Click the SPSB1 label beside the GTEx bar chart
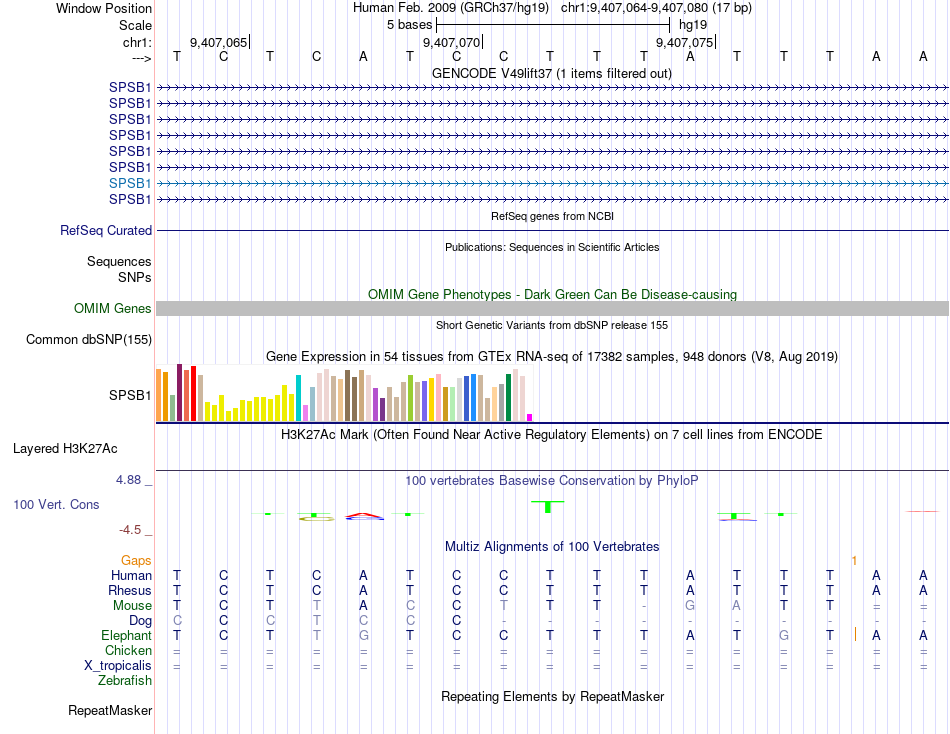The width and height of the screenshot is (950, 734). click(x=130, y=395)
